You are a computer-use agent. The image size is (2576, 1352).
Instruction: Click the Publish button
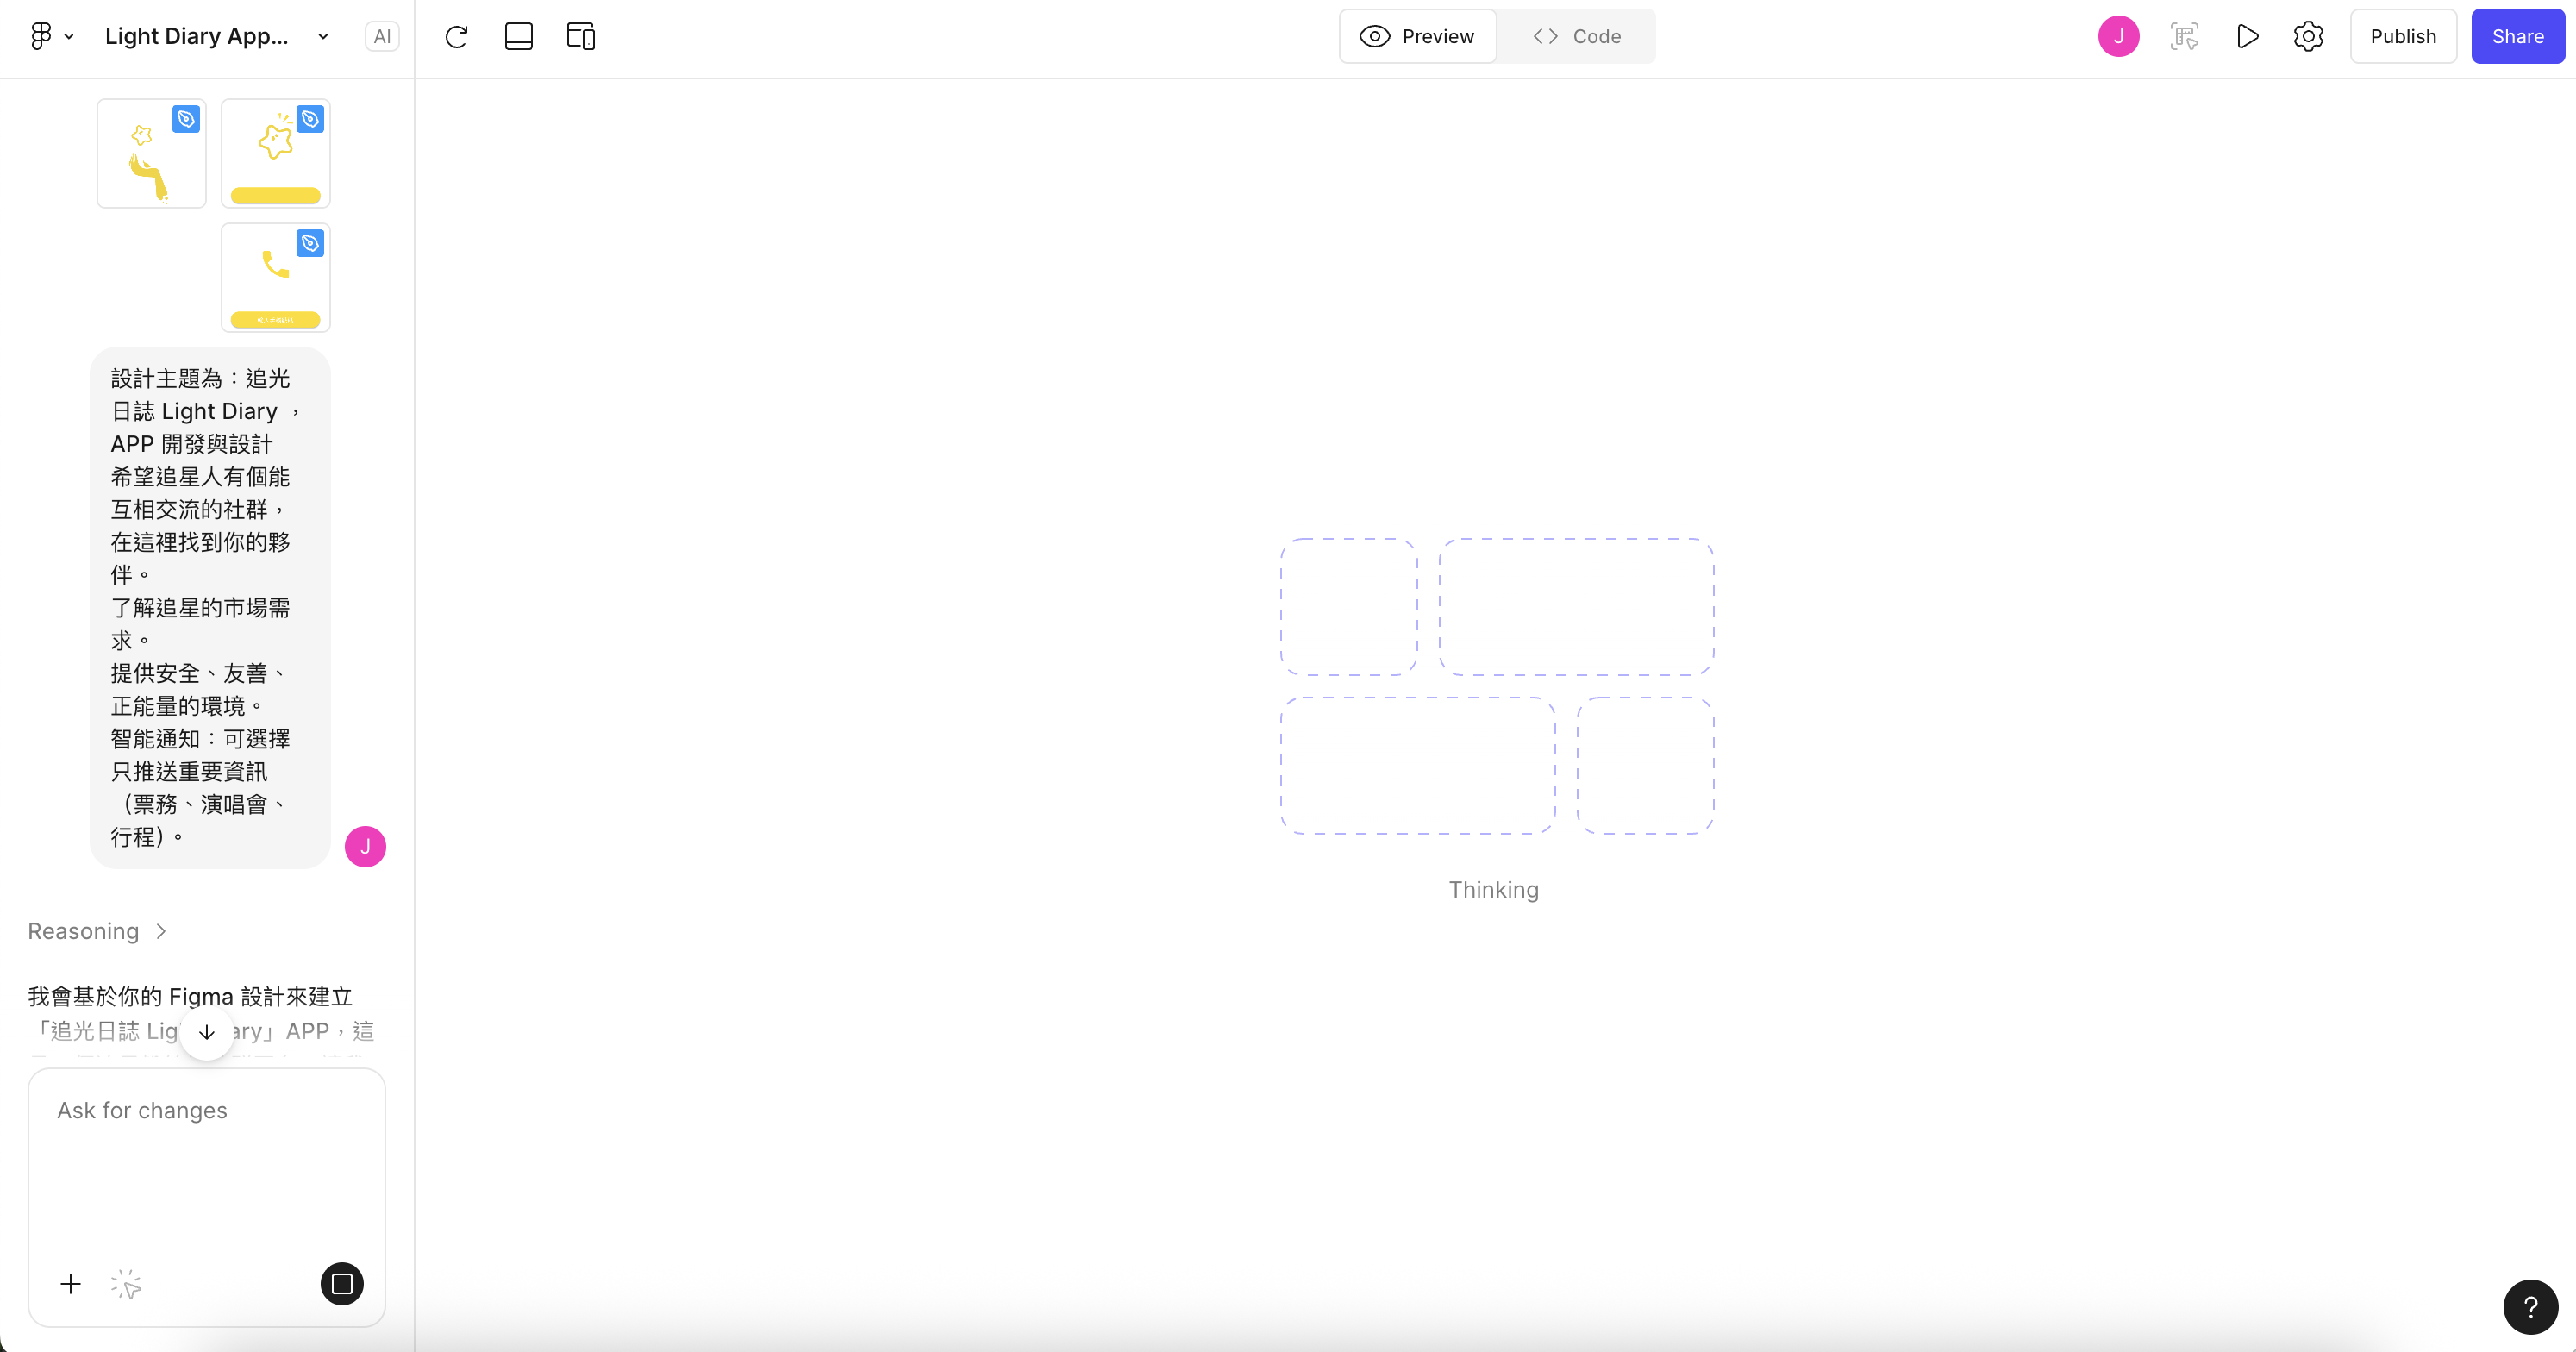point(2403,37)
